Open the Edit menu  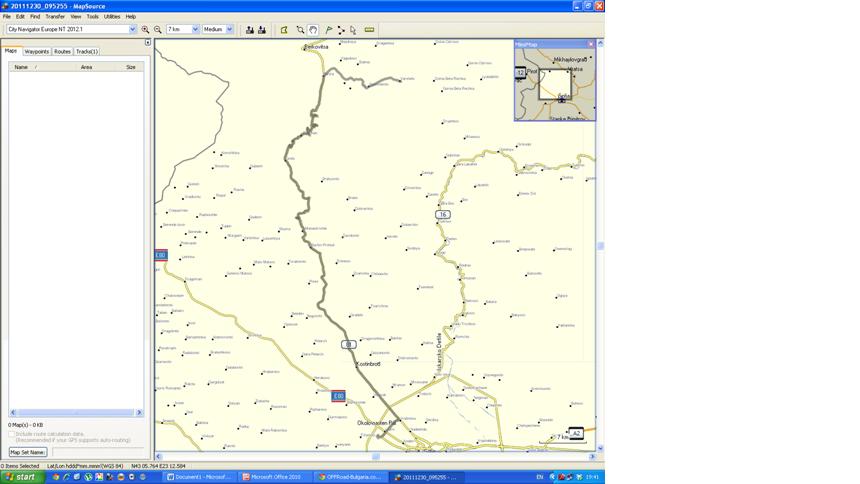pyautogui.click(x=20, y=16)
